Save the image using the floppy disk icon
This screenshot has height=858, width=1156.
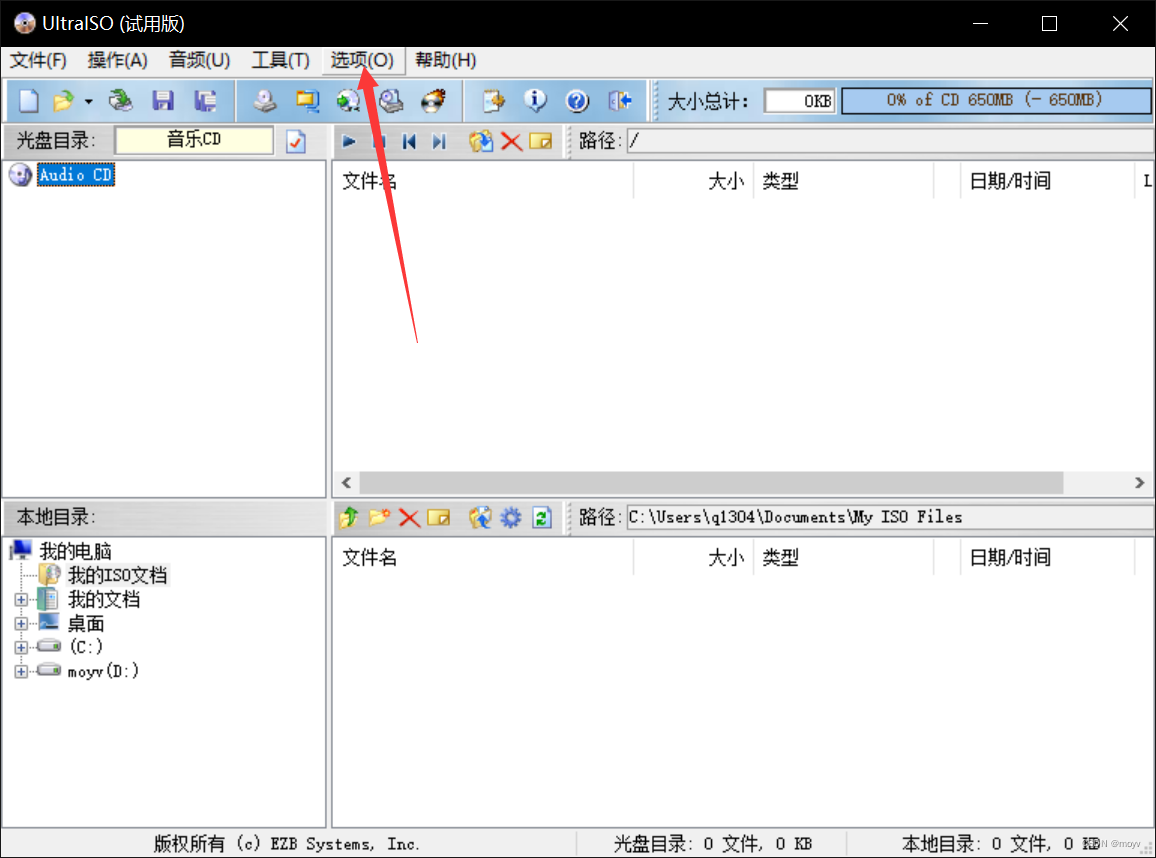point(163,100)
